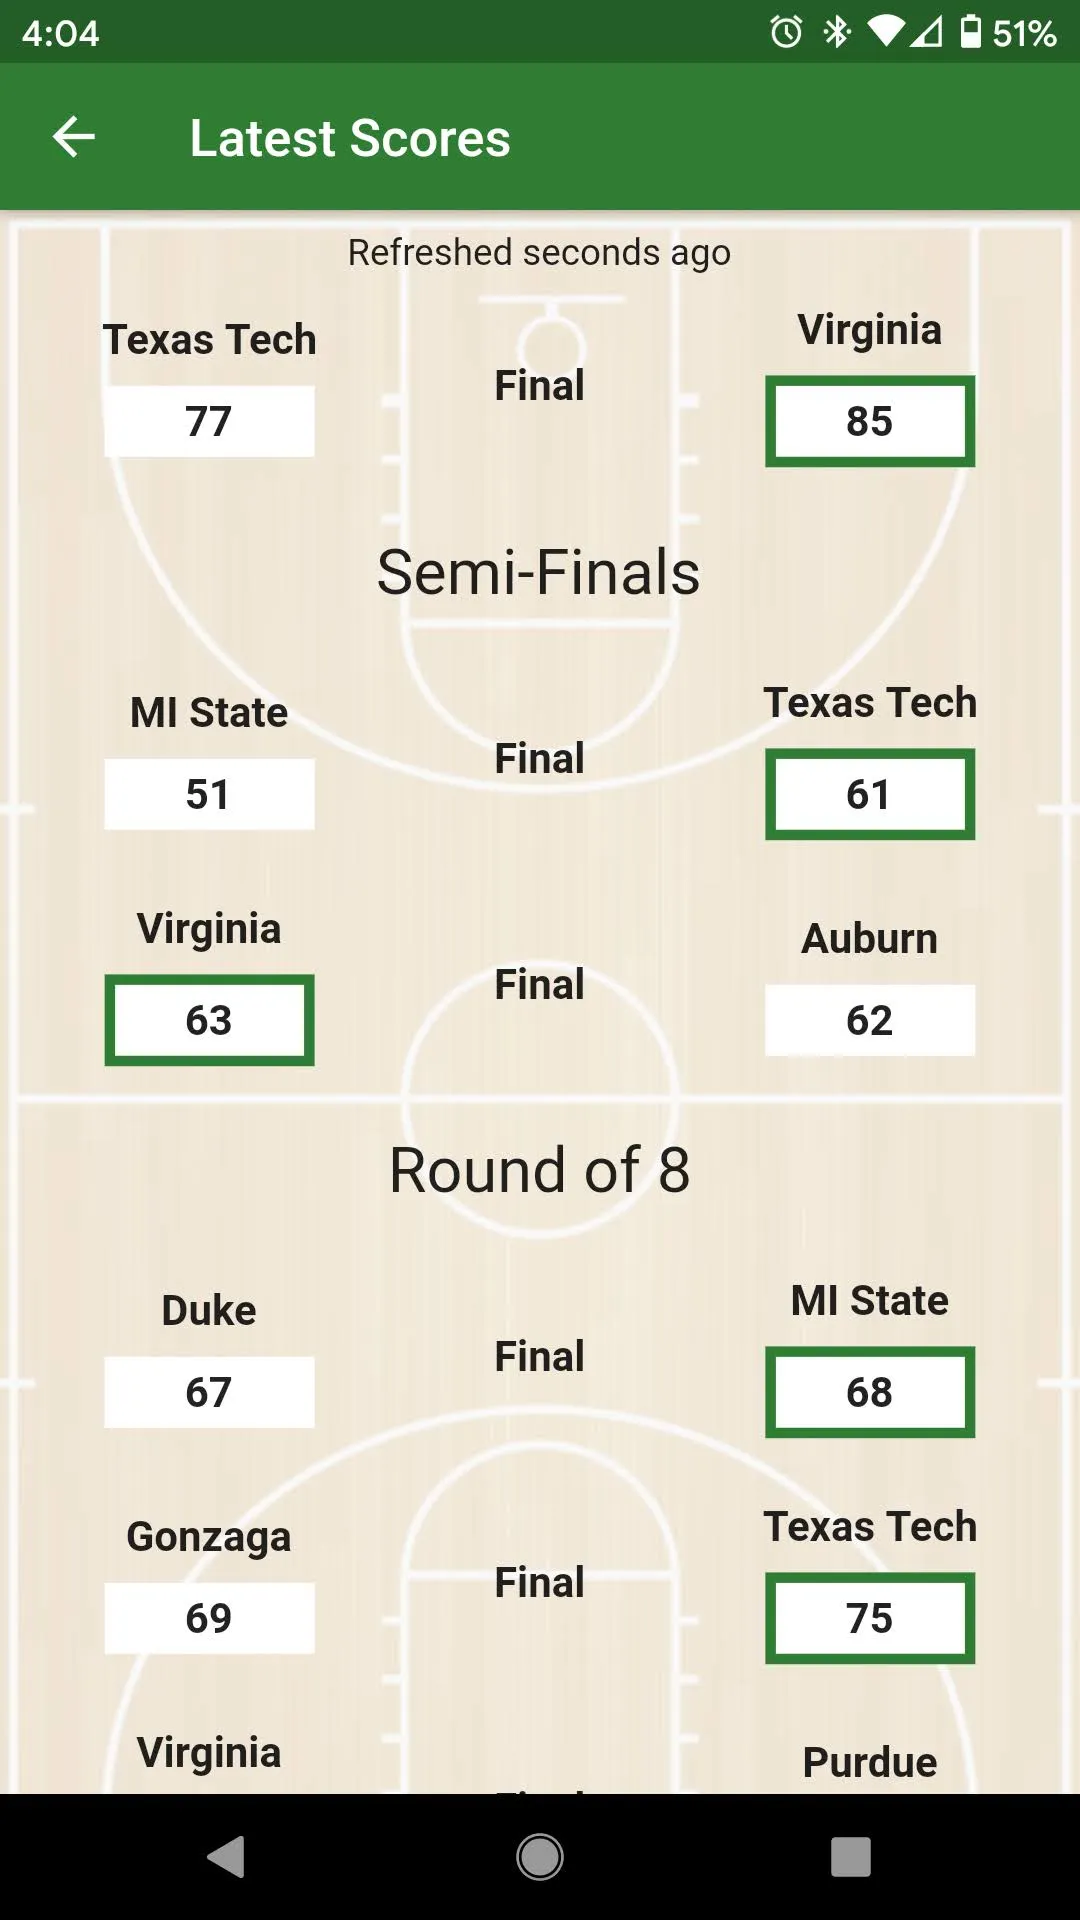Select Gonzaga's score 69
The image size is (1080, 1920).
[x=209, y=1618]
